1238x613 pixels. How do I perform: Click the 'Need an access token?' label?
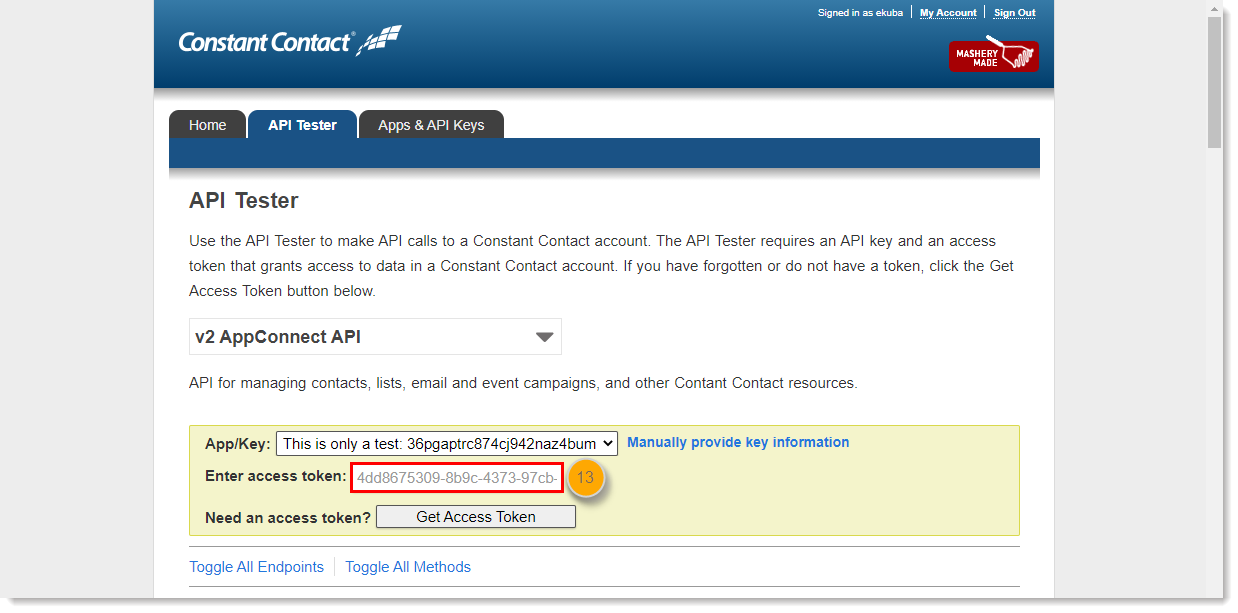(x=288, y=518)
